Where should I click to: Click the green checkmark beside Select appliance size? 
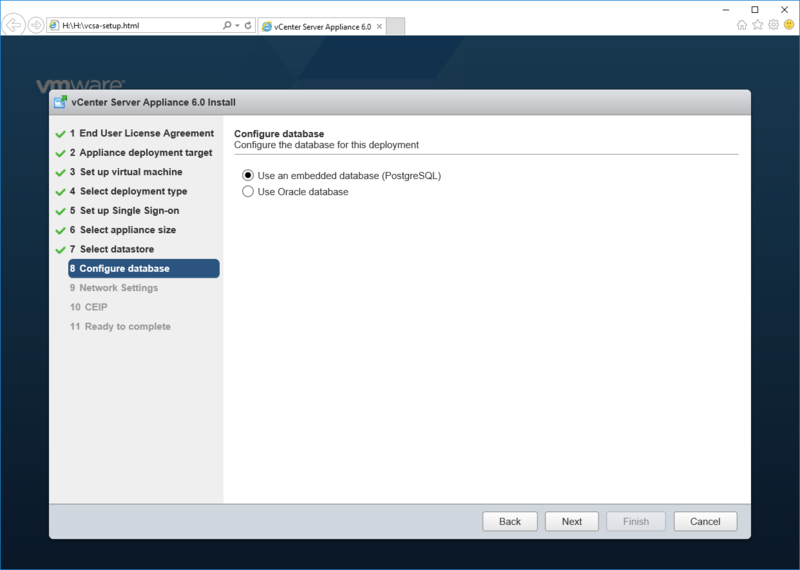(x=60, y=231)
